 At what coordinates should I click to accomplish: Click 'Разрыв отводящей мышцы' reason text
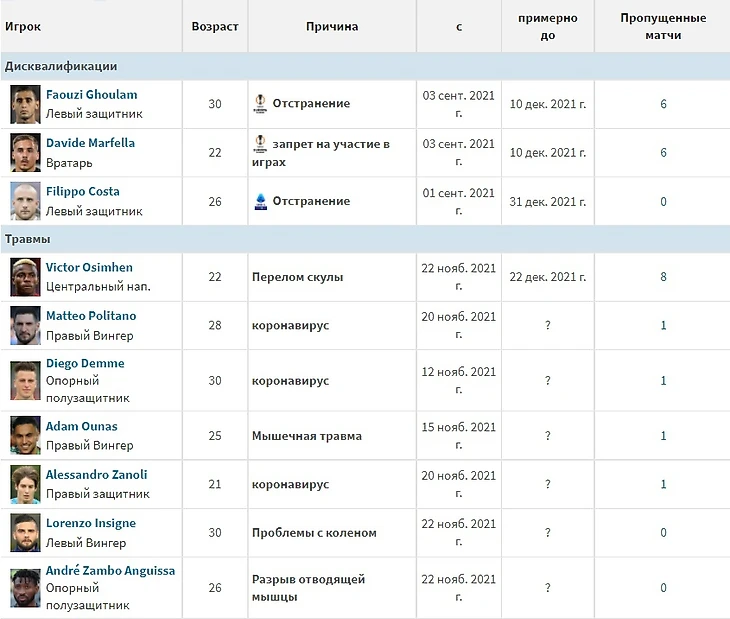308,588
